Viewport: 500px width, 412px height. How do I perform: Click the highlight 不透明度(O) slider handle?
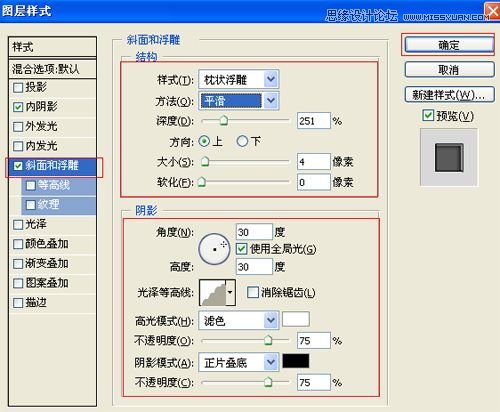tap(268, 340)
